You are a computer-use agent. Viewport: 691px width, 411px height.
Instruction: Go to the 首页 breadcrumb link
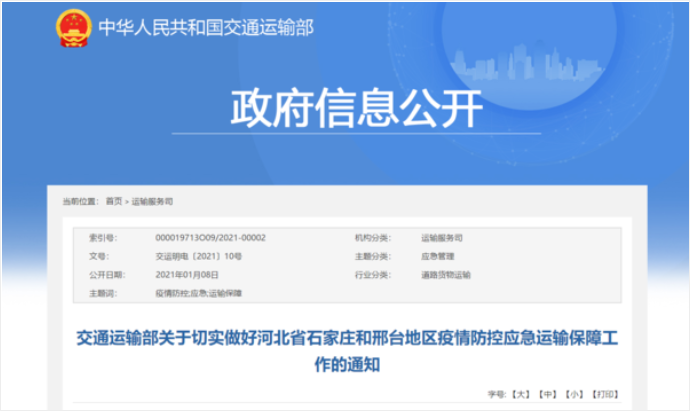coord(114,201)
